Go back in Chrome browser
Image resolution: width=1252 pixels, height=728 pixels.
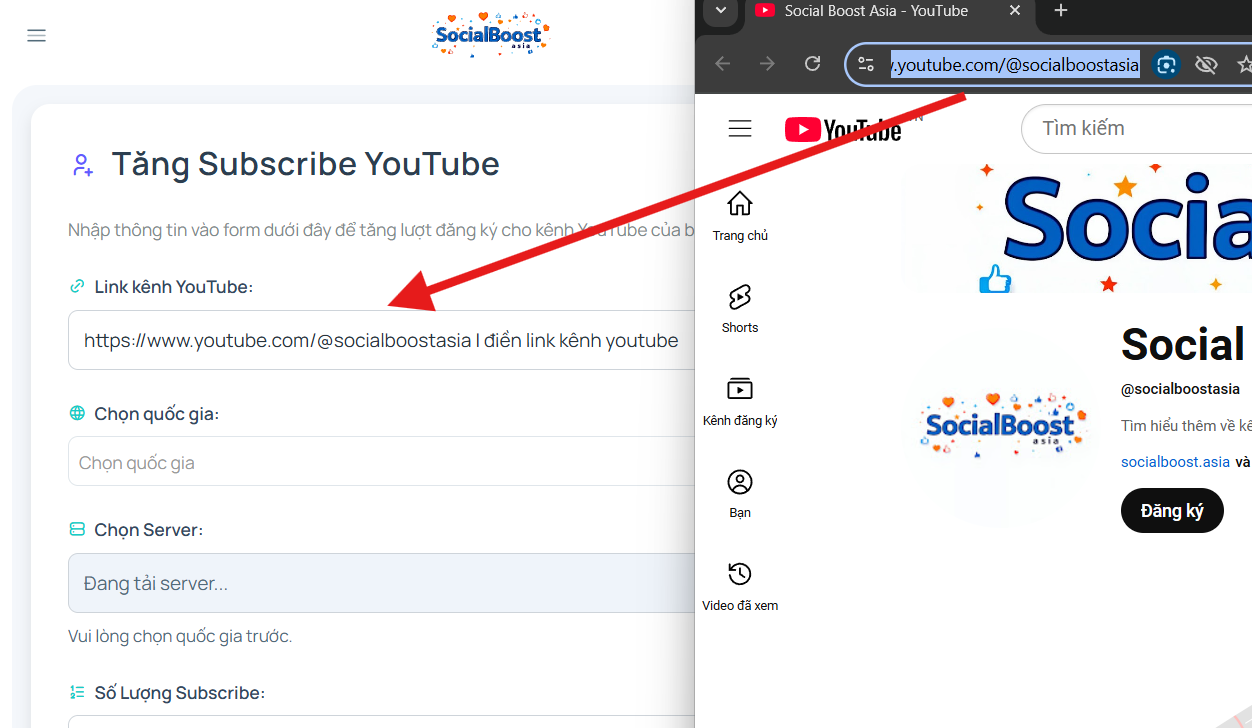723,64
